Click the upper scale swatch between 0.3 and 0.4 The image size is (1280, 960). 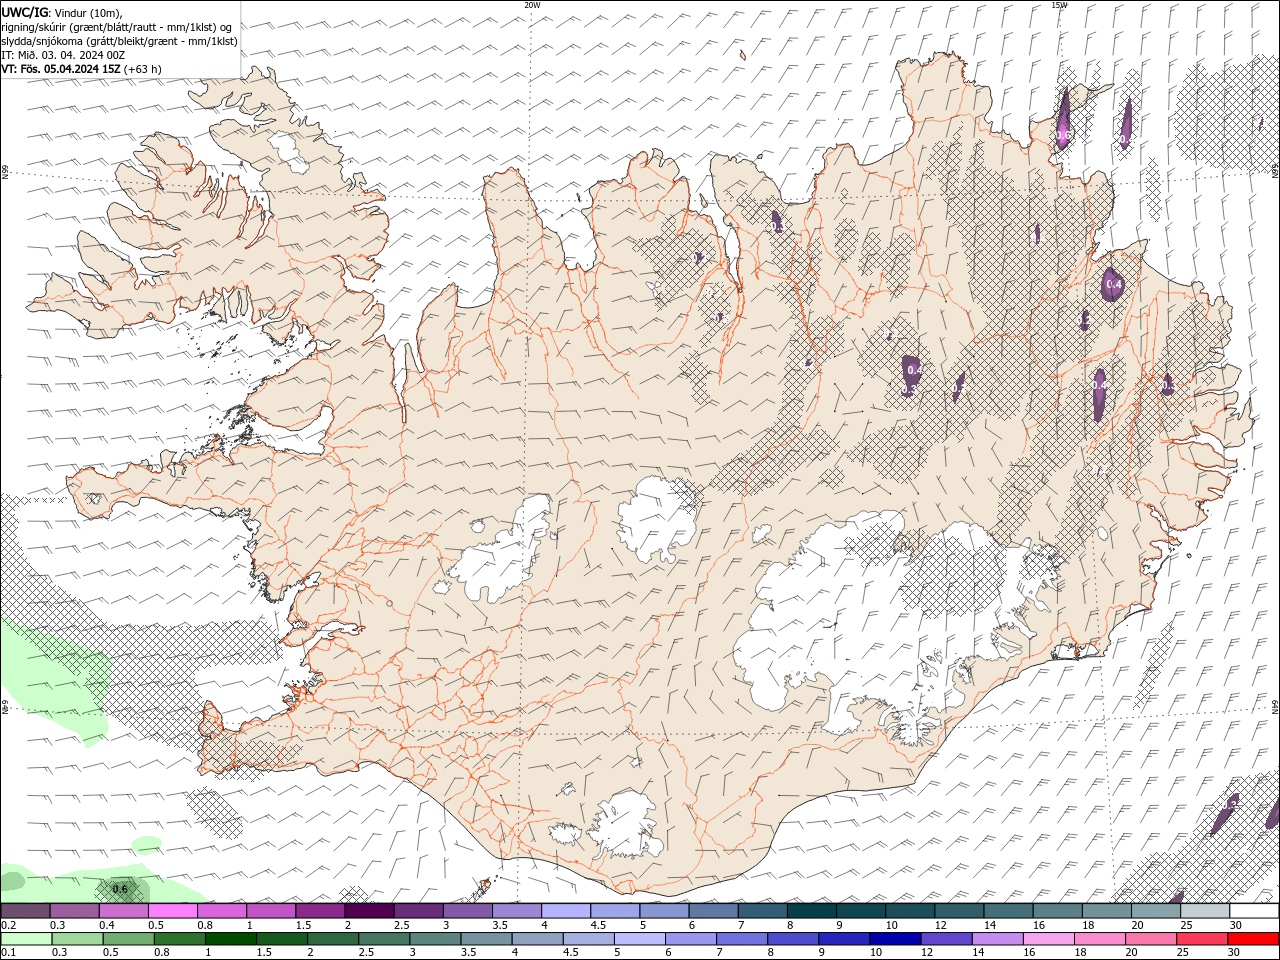point(74,911)
